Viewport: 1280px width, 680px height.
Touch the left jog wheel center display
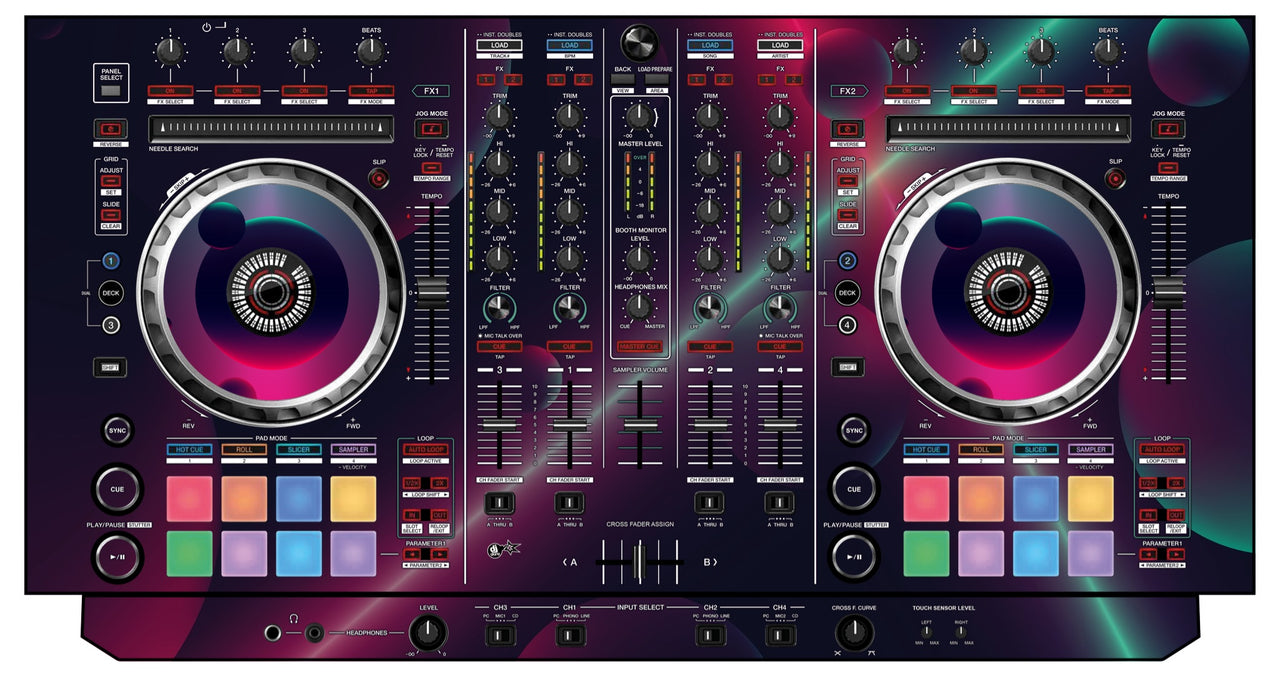270,292
